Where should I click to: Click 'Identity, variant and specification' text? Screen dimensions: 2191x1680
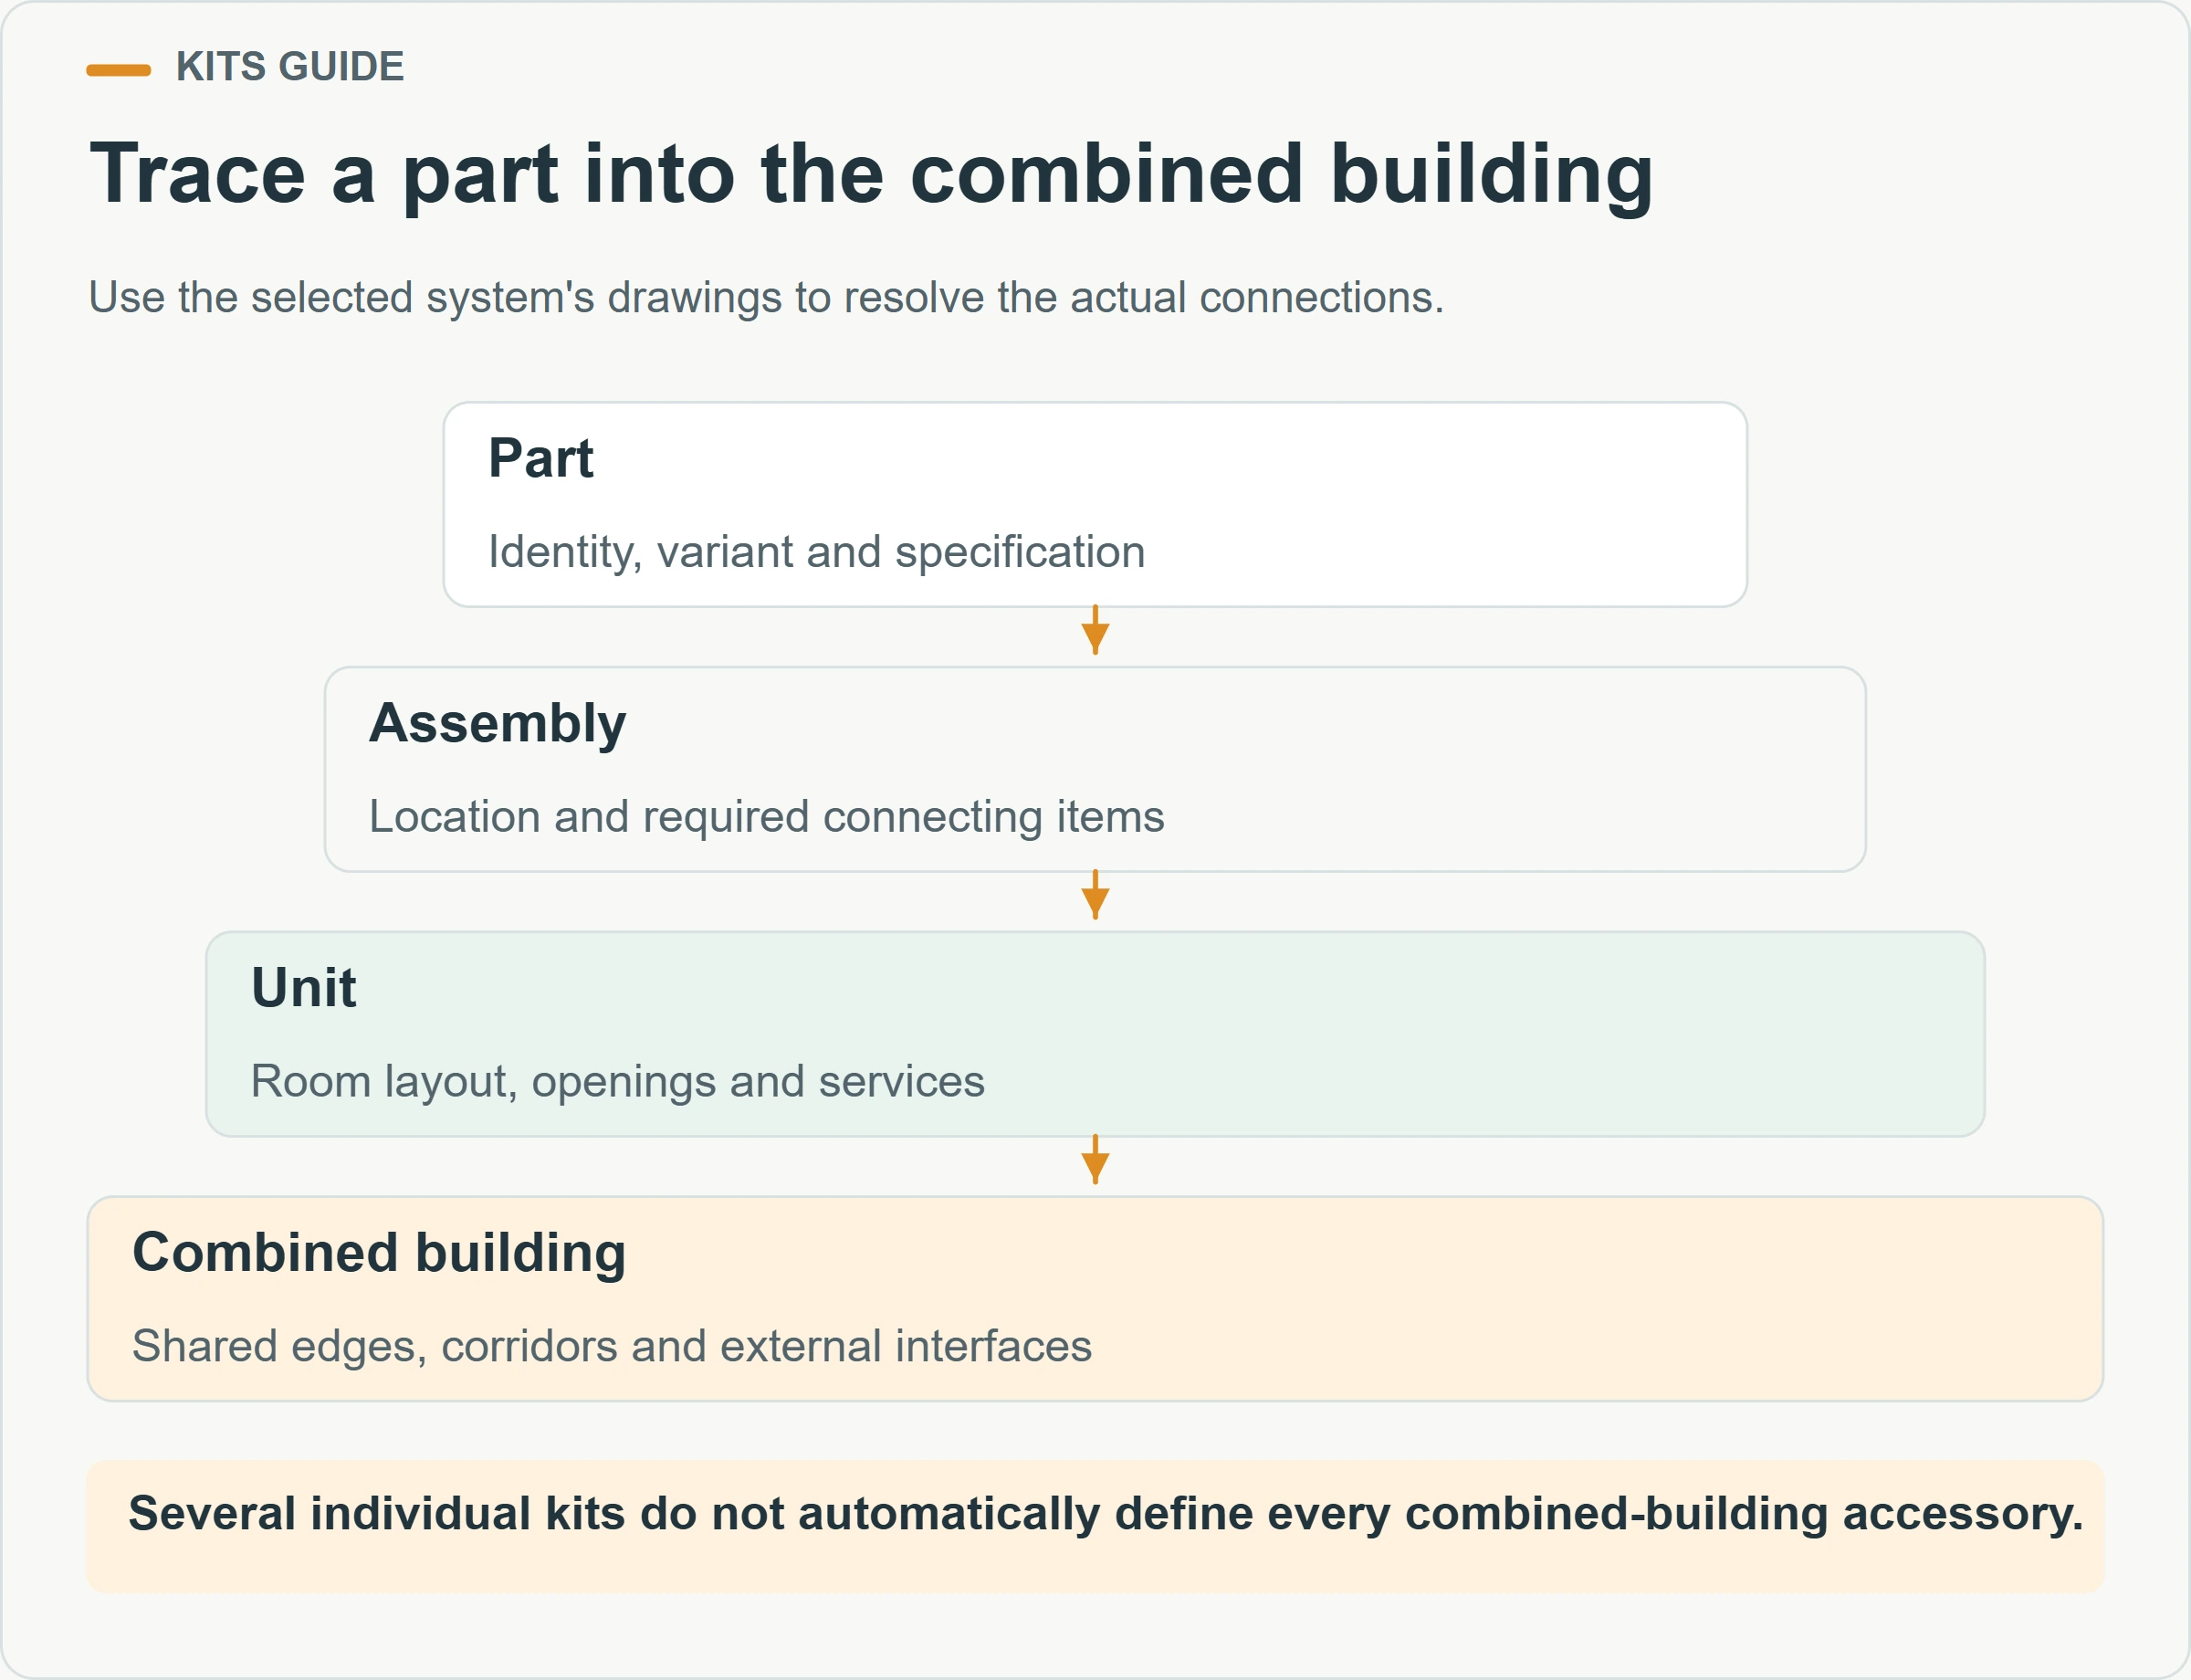tap(816, 552)
